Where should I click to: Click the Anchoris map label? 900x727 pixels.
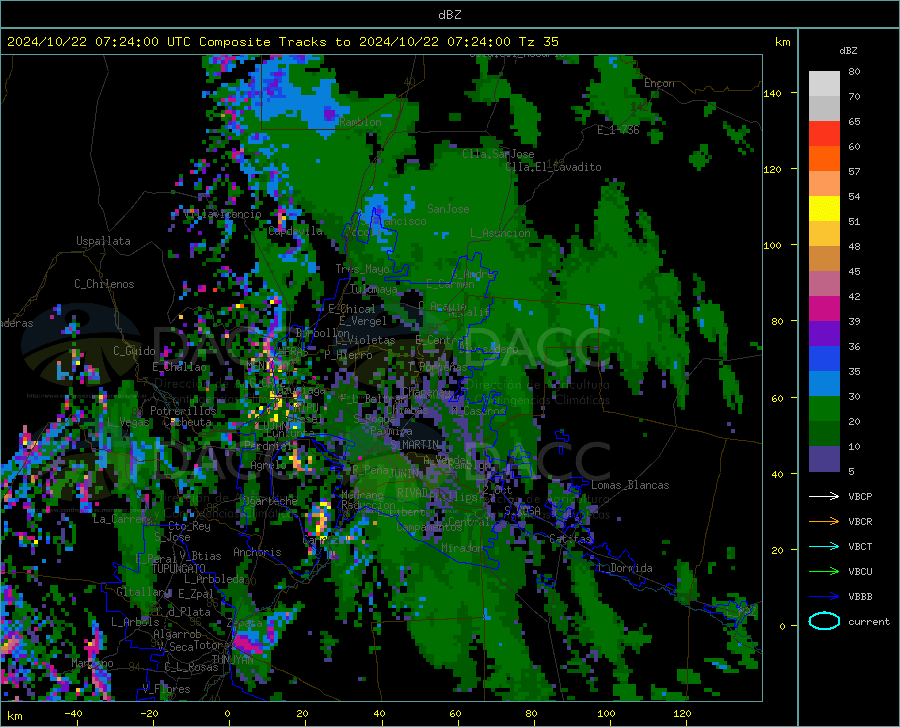click(x=257, y=552)
